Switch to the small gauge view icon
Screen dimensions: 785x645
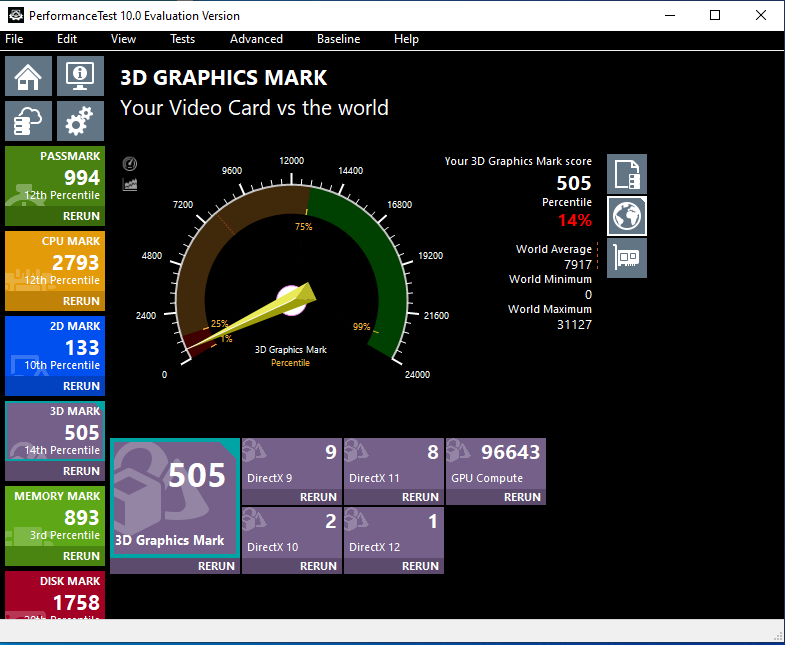[x=130, y=164]
